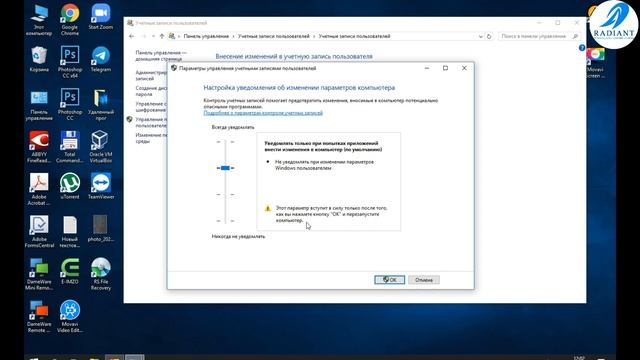
Task: Launch Google Chrome from the desktop
Action: coord(70,20)
